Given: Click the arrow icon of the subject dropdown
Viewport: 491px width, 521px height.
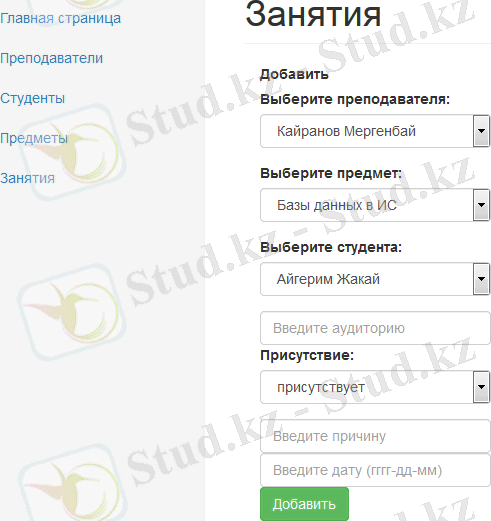Looking at the screenshot, I should (x=481, y=205).
